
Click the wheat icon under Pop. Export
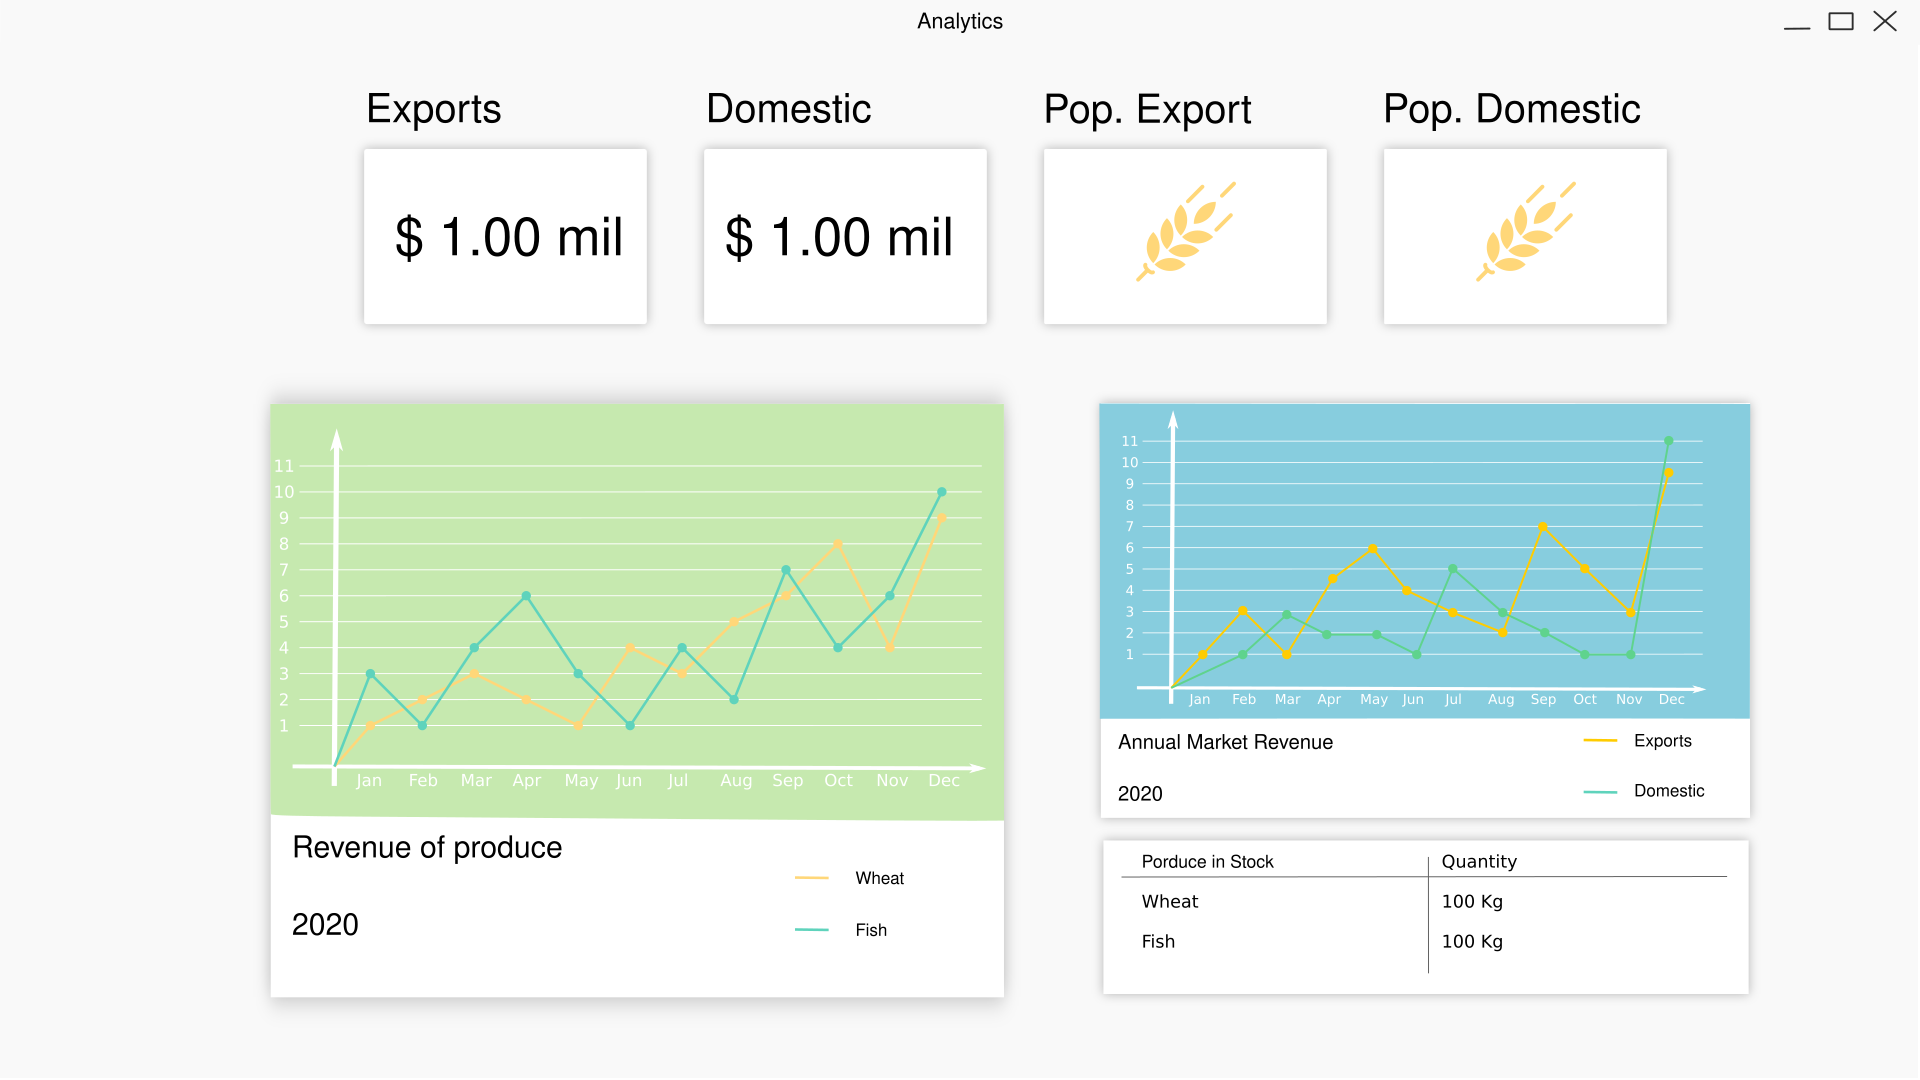tap(1185, 234)
